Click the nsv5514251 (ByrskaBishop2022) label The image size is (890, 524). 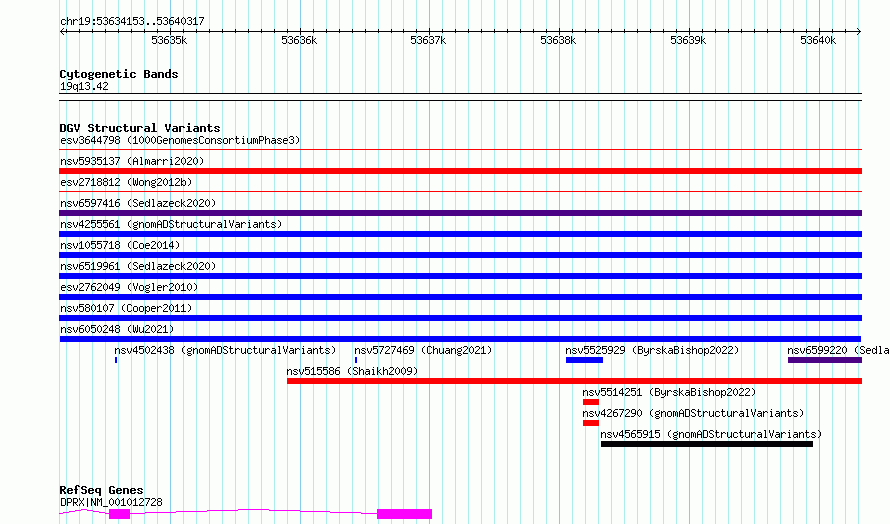pyautogui.click(x=669, y=392)
